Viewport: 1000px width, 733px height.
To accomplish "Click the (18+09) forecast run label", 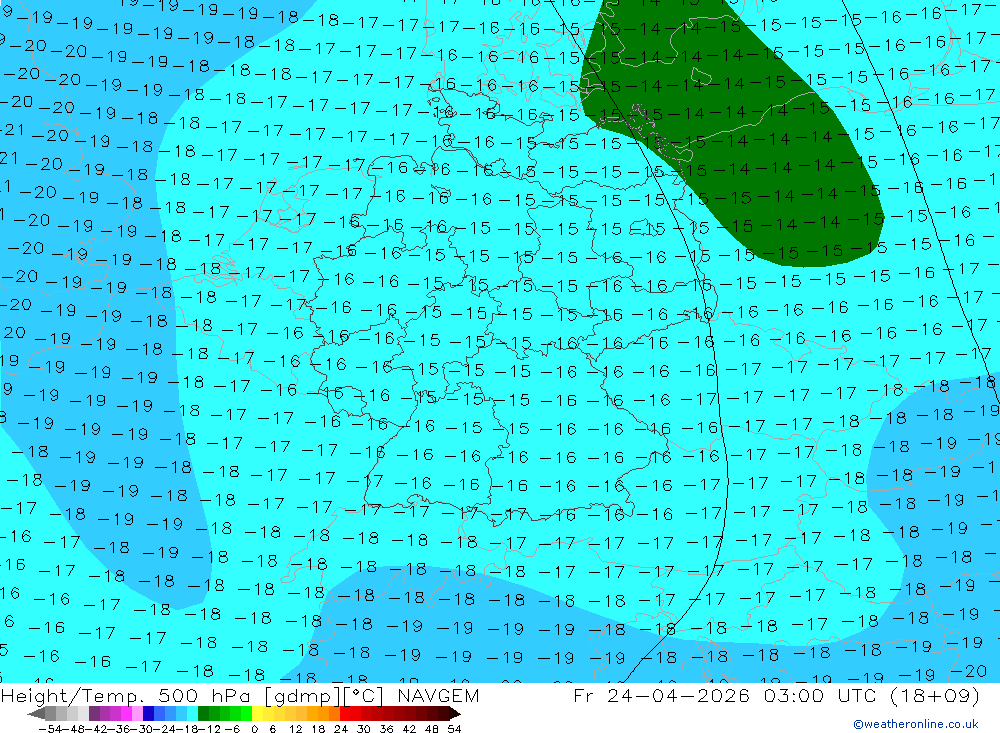I will 932,695.
